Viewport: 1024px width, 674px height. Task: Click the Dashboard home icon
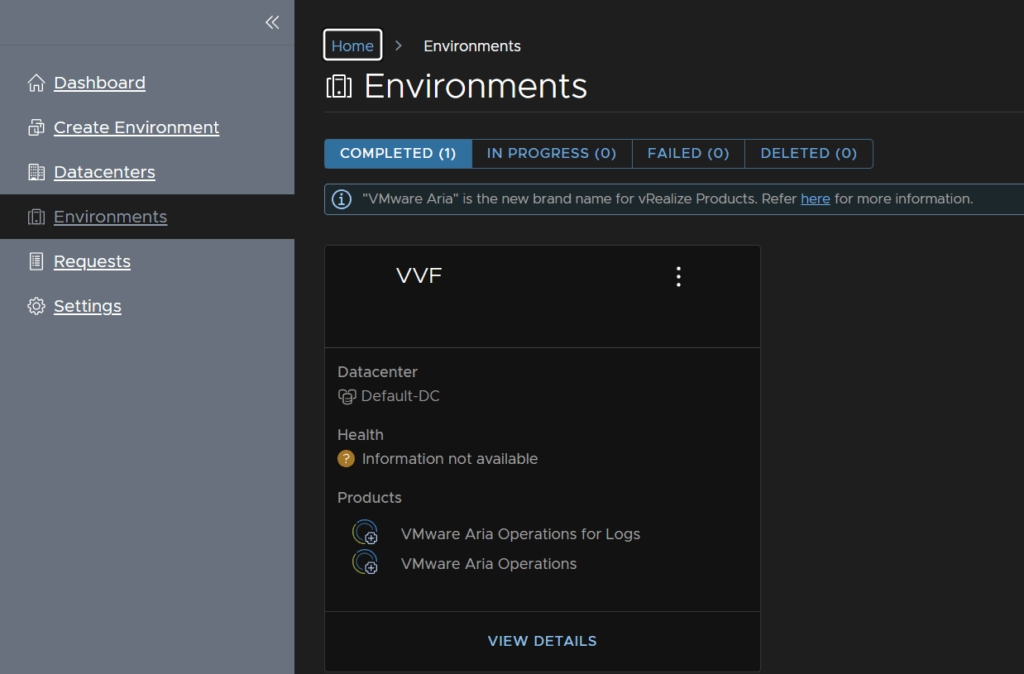[37, 83]
